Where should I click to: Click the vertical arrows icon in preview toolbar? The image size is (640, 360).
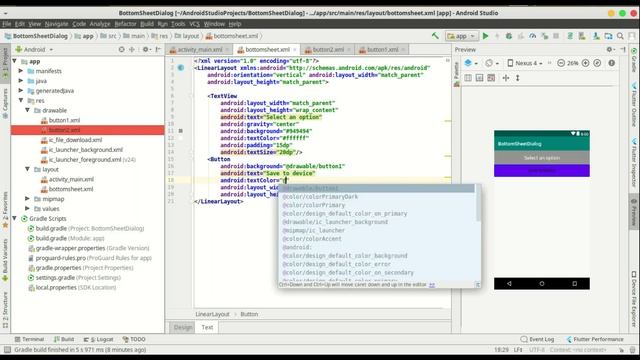point(518,78)
